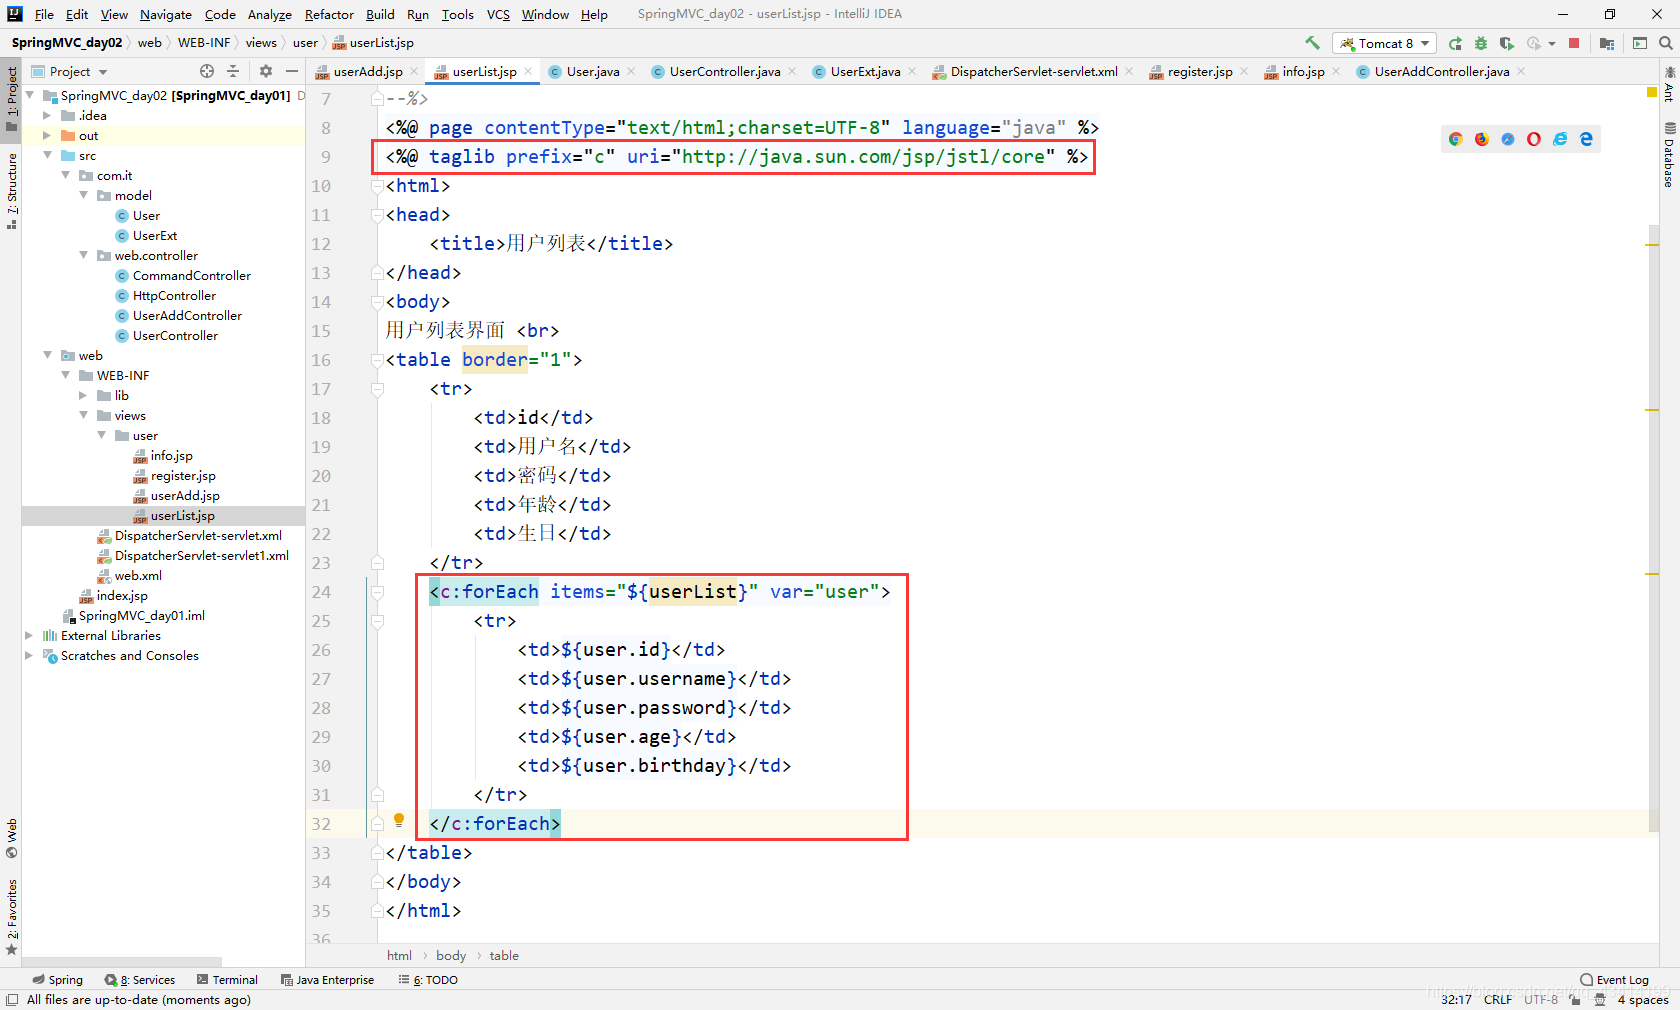The width and height of the screenshot is (1680, 1010).
Task: Toggle the Favorites tool window stripe button
Action: coord(11,917)
